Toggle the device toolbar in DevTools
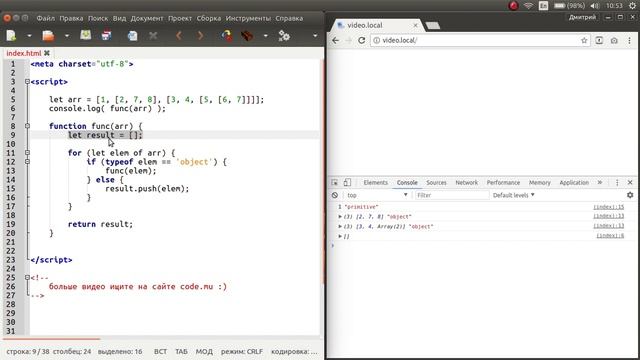640x360 pixels. point(347,182)
